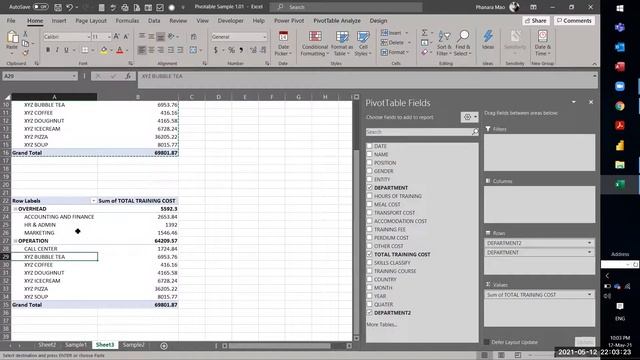Open the Formulas ribbon tab
This screenshot has height=360, width=640.
tap(127, 20)
